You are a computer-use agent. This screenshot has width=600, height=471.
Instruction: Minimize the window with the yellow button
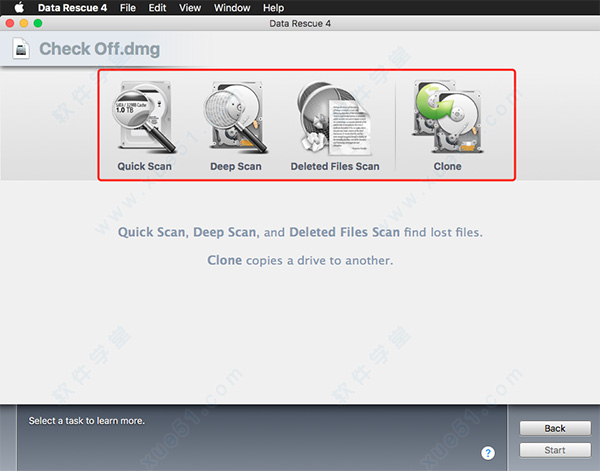coord(24,23)
